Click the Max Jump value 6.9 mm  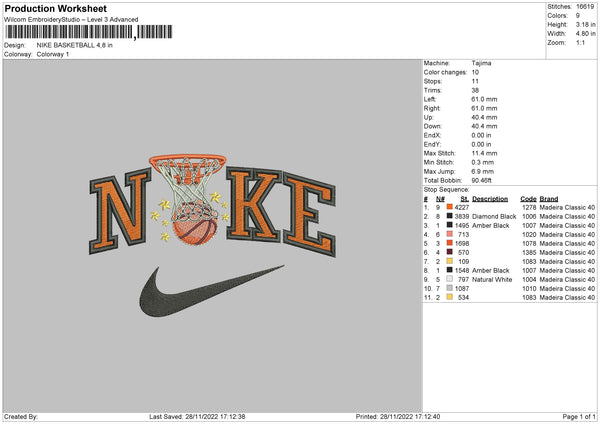[483, 171]
